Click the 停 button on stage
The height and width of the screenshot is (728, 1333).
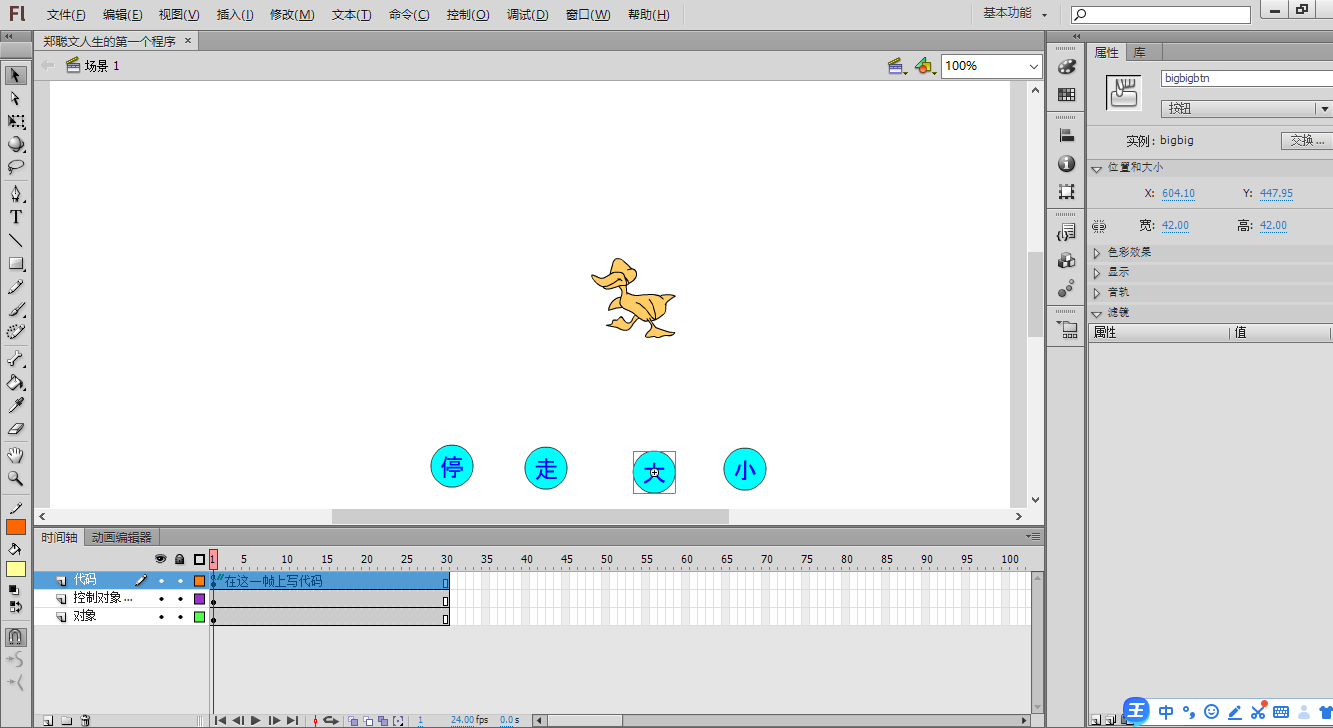coord(452,467)
